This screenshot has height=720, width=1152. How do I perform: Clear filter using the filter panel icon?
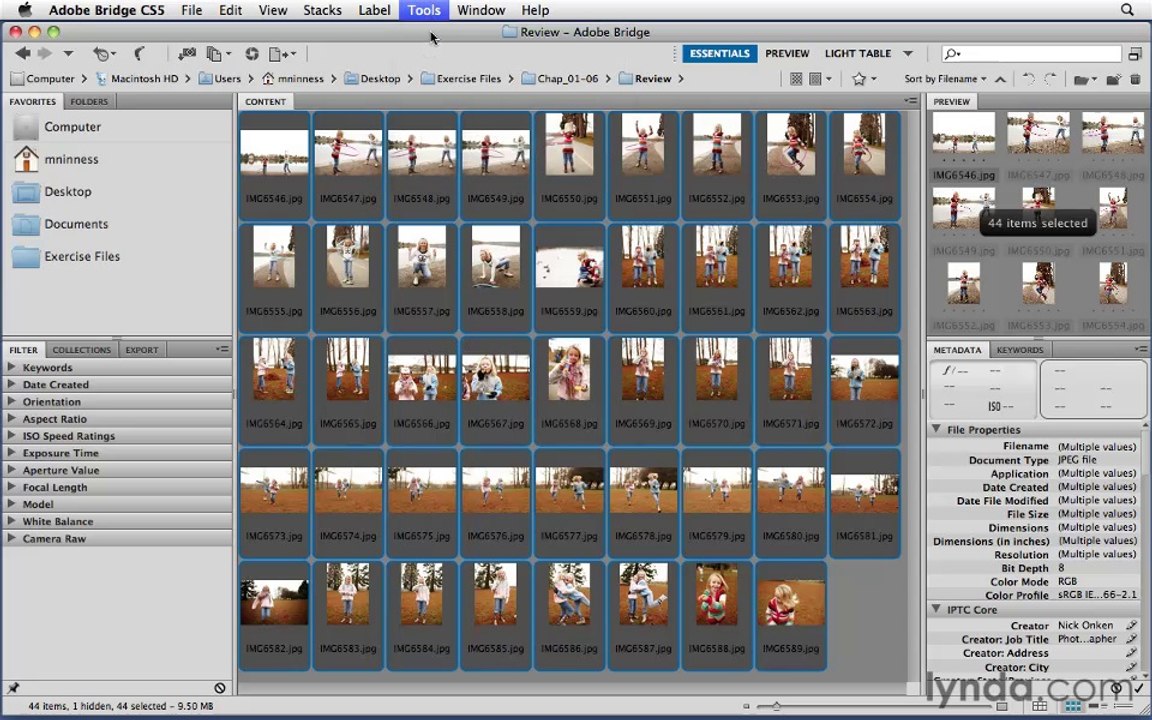(x=220, y=688)
